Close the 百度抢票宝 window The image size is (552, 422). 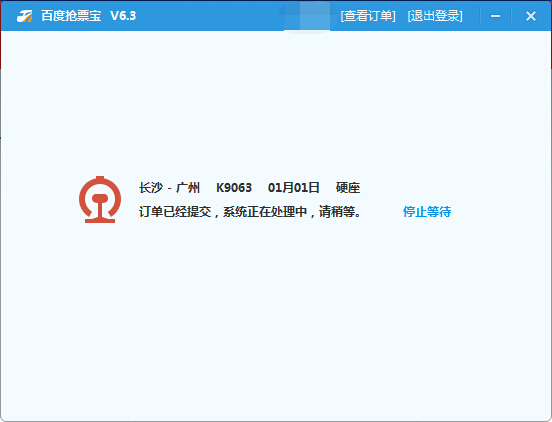coord(531,16)
